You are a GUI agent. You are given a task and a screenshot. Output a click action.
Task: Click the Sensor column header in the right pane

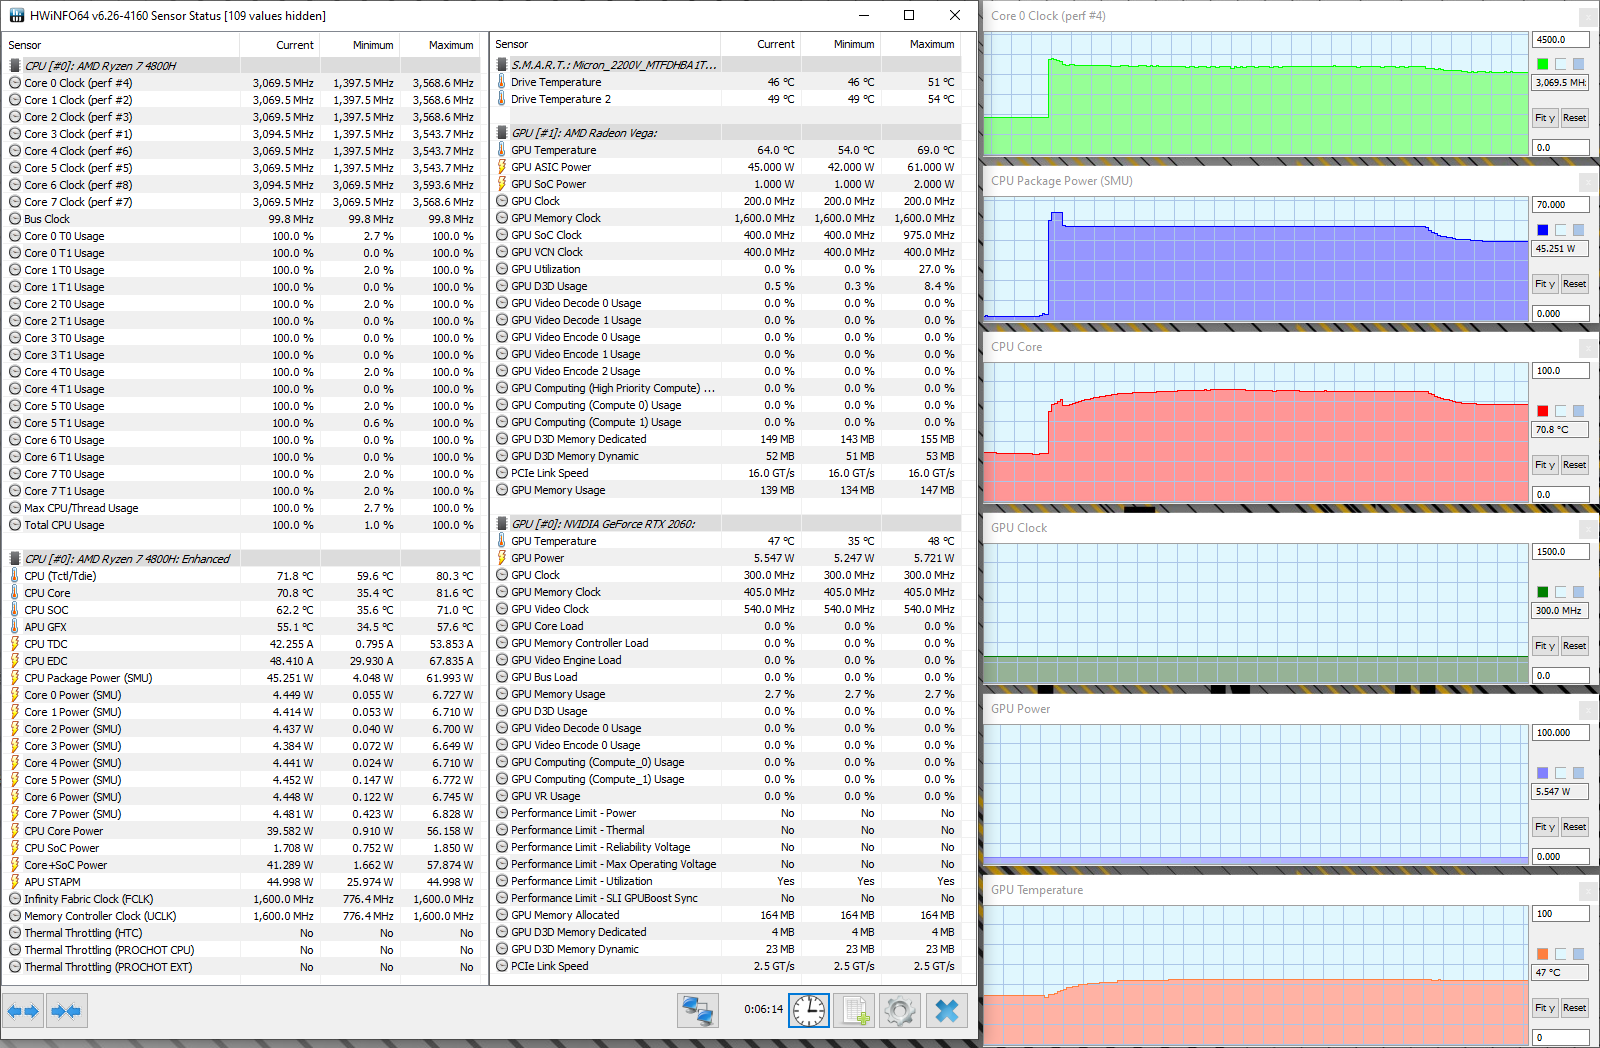pos(511,44)
